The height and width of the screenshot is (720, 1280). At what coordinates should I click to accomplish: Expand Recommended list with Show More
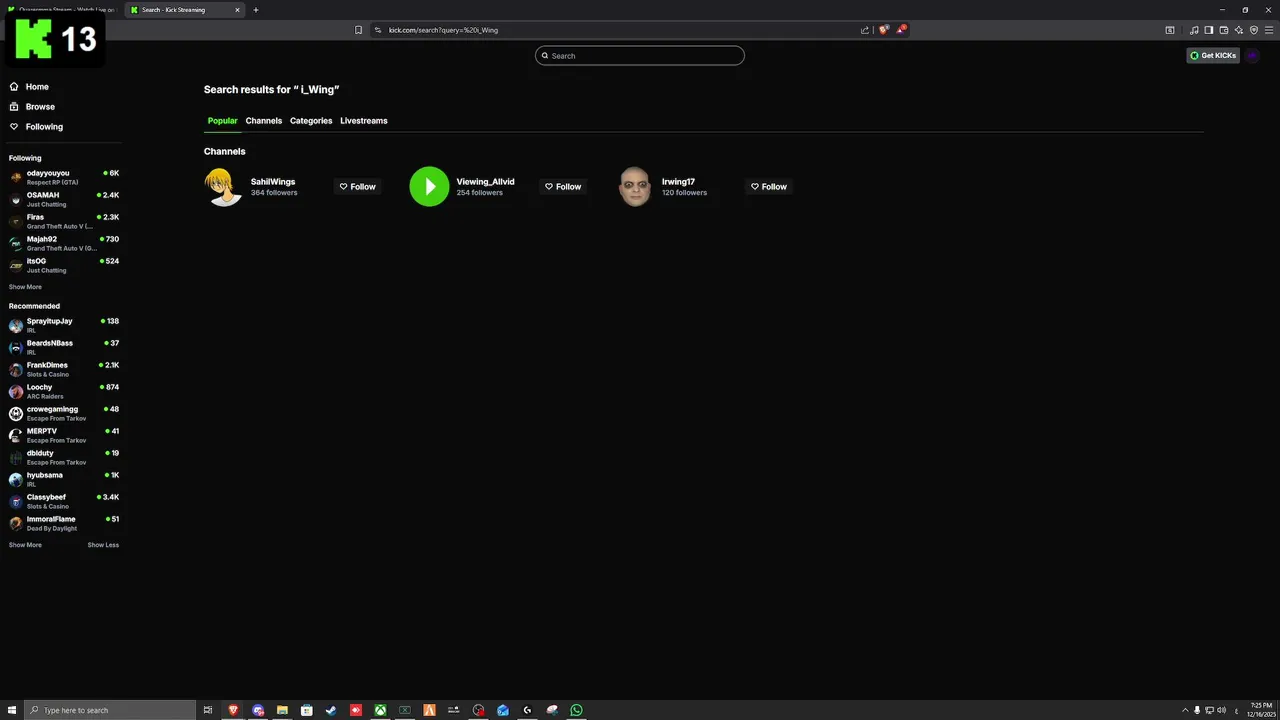[25, 545]
